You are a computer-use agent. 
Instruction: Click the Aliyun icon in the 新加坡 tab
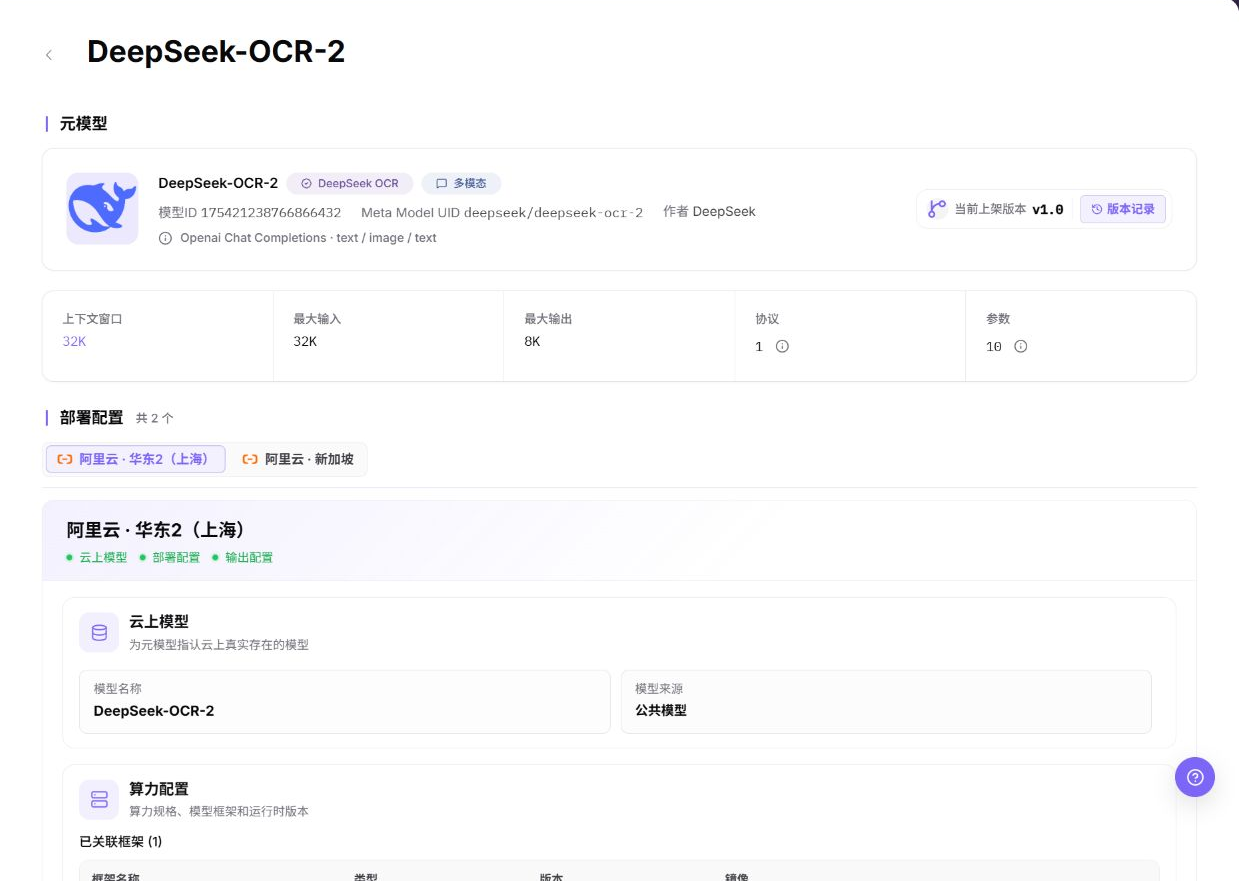point(250,459)
